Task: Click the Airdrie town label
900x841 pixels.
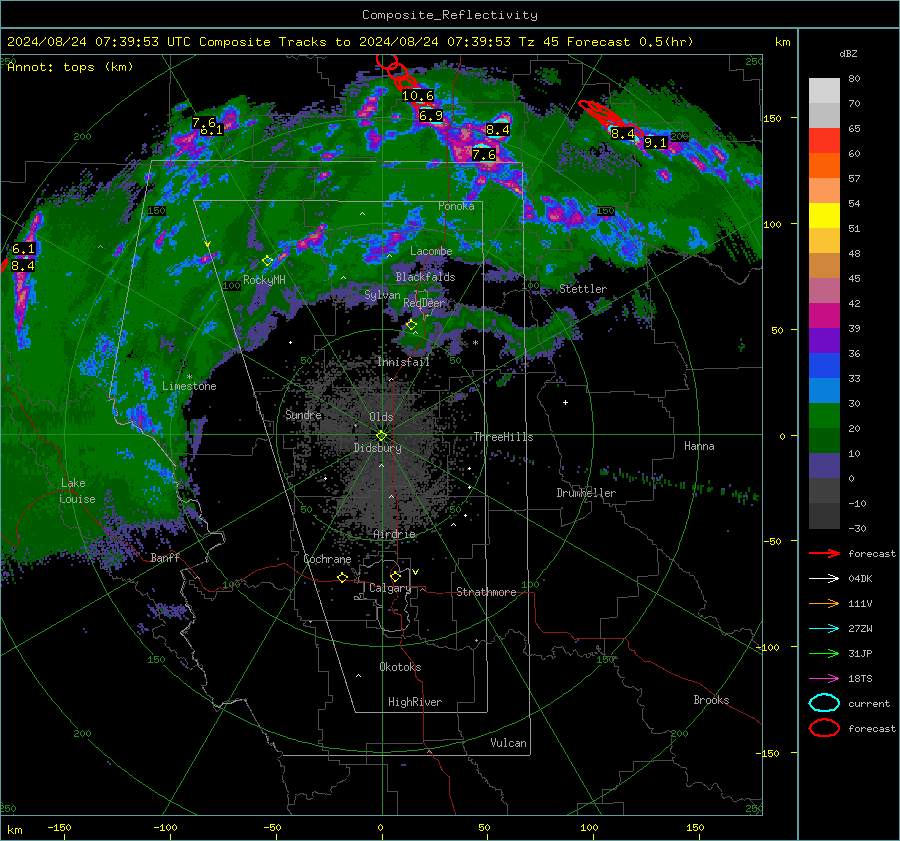Action: click(x=394, y=534)
